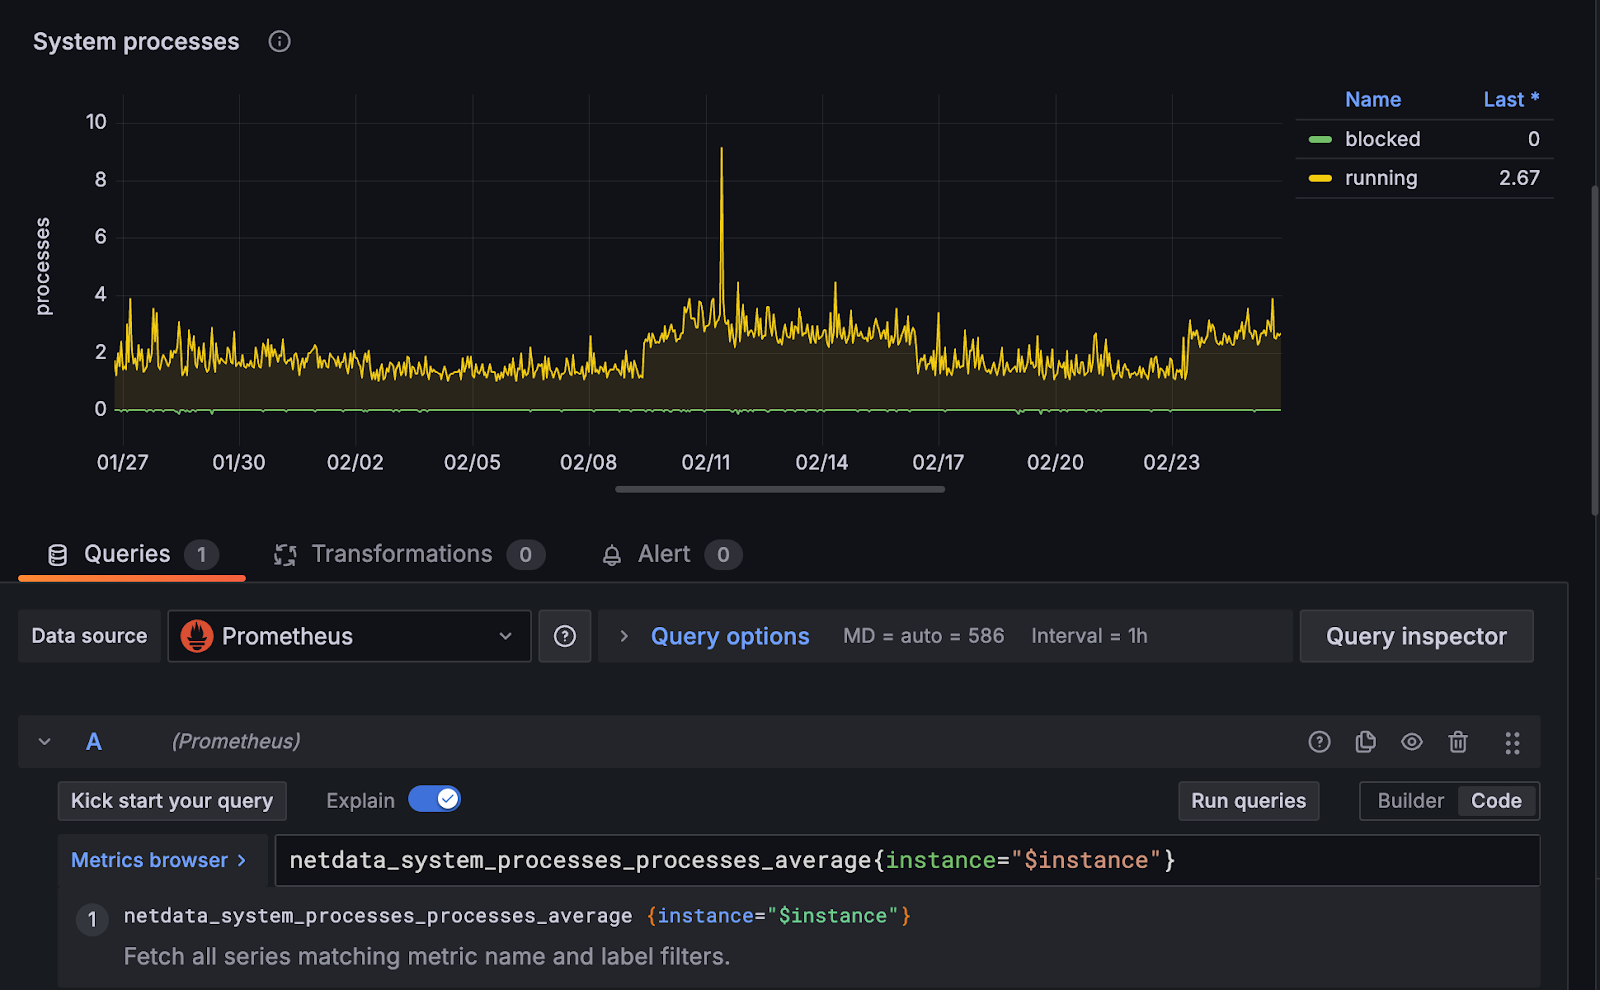Enable the Explain toggle
The height and width of the screenshot is (990, 1600).
point(434,799)
